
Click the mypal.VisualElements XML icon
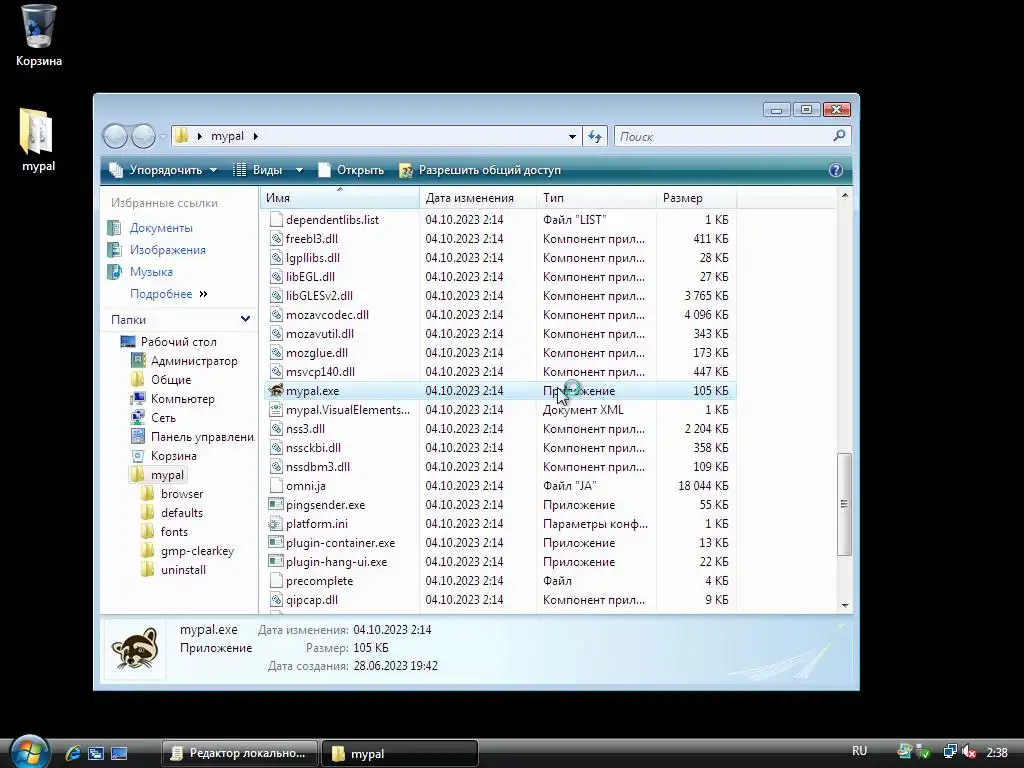(276, 409)
